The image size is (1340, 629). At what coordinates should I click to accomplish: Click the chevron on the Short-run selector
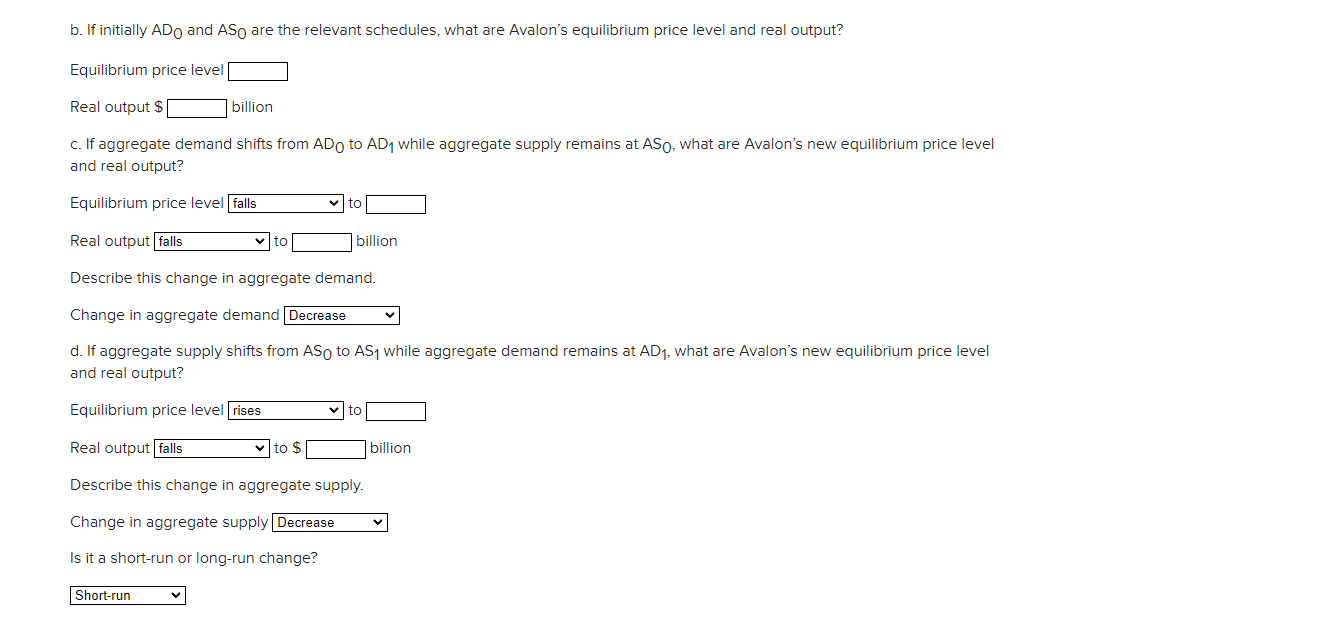click(177, 595)
